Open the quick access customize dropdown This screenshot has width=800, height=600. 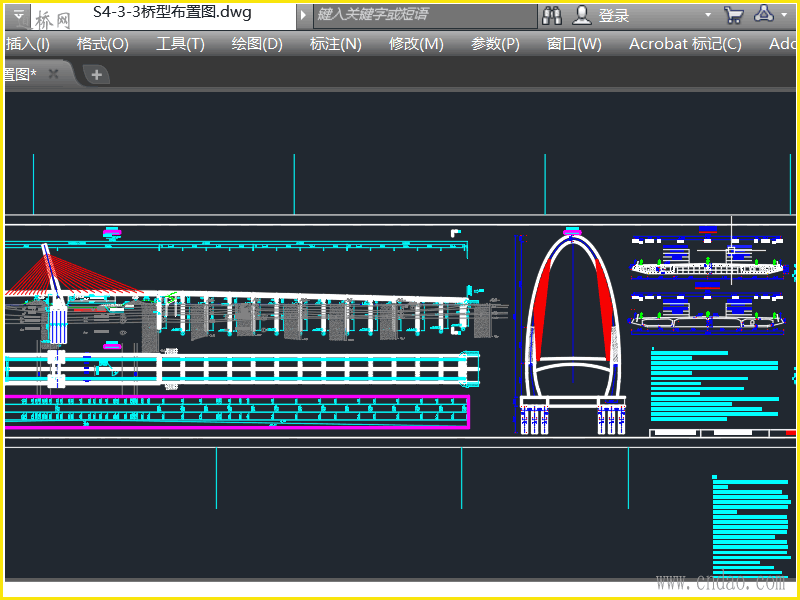click(19, 15)
